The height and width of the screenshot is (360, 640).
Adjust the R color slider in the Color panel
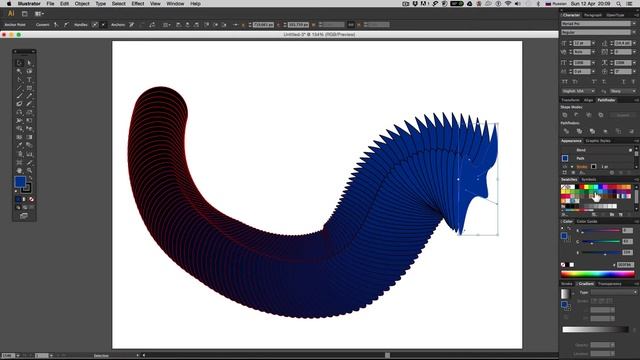(x=600, y=231)
